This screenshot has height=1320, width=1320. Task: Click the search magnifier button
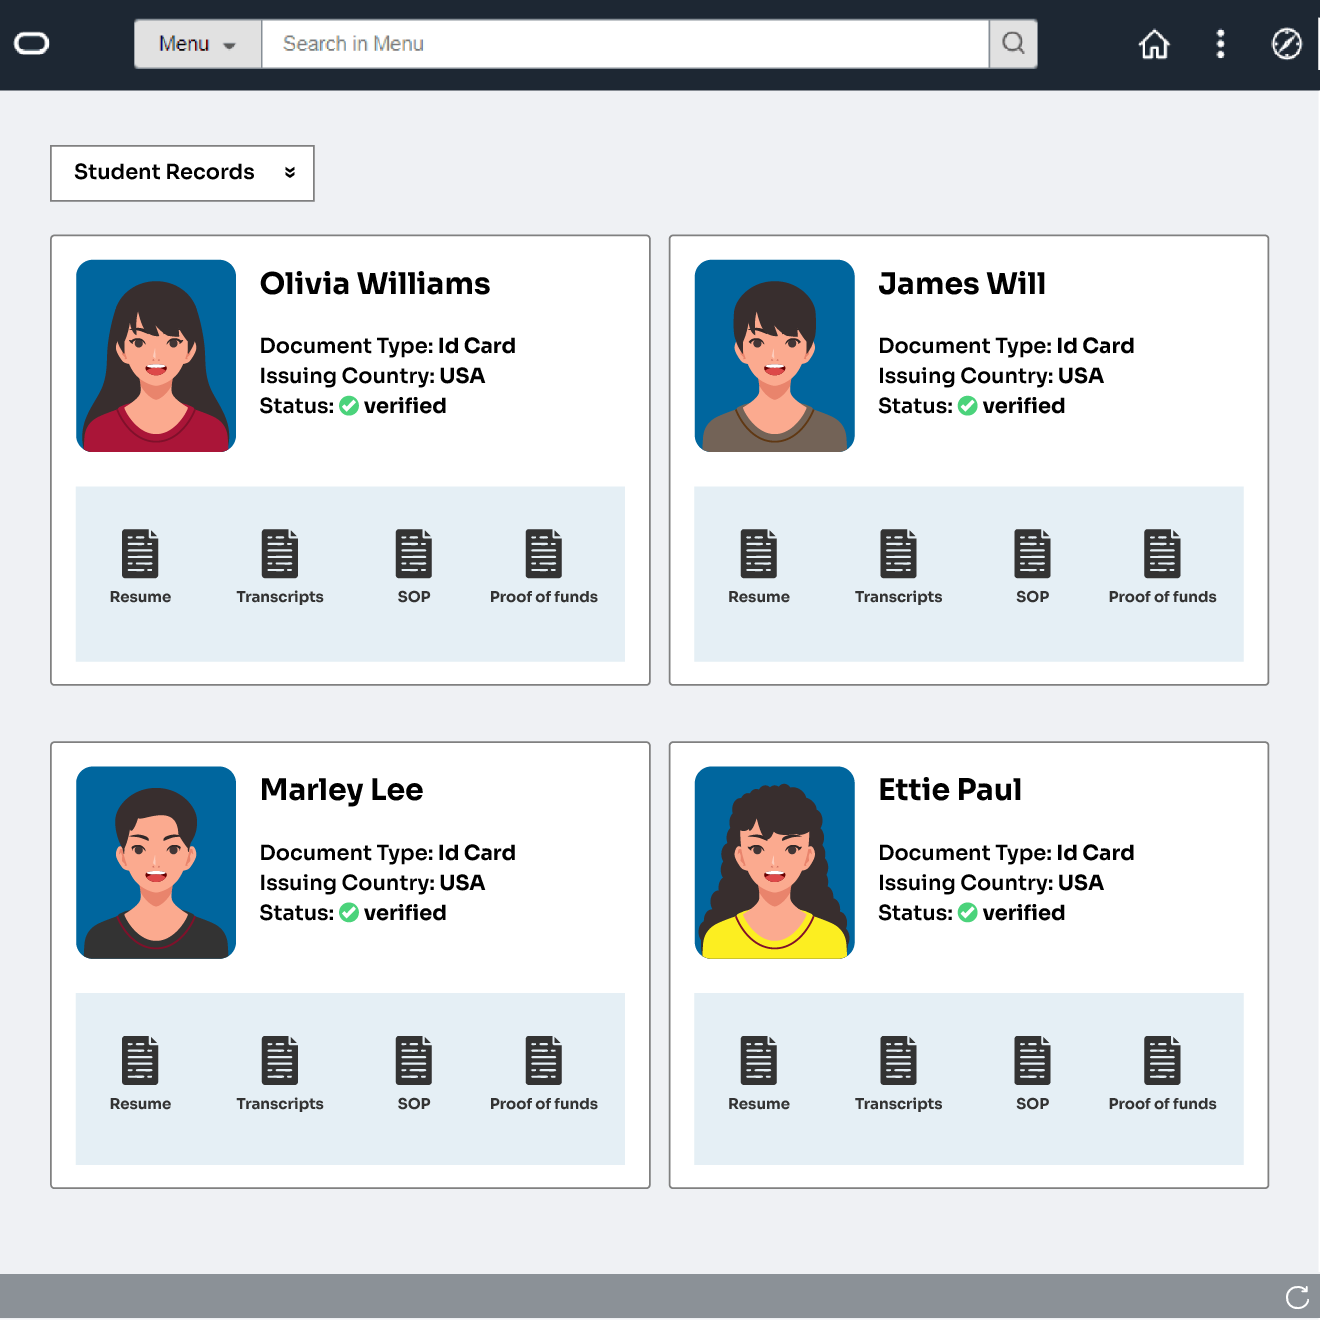coord(1013,43)
